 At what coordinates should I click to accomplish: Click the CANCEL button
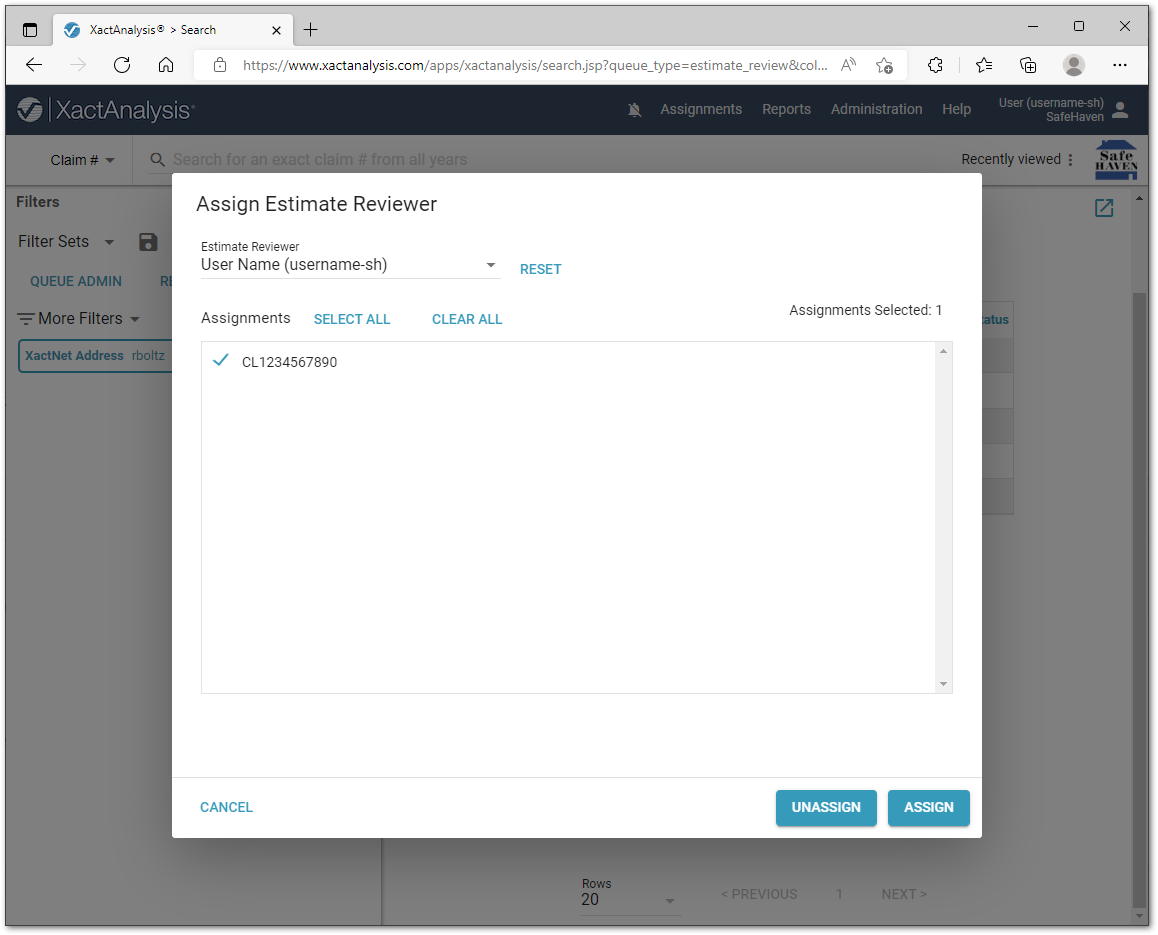click(226, 808)
